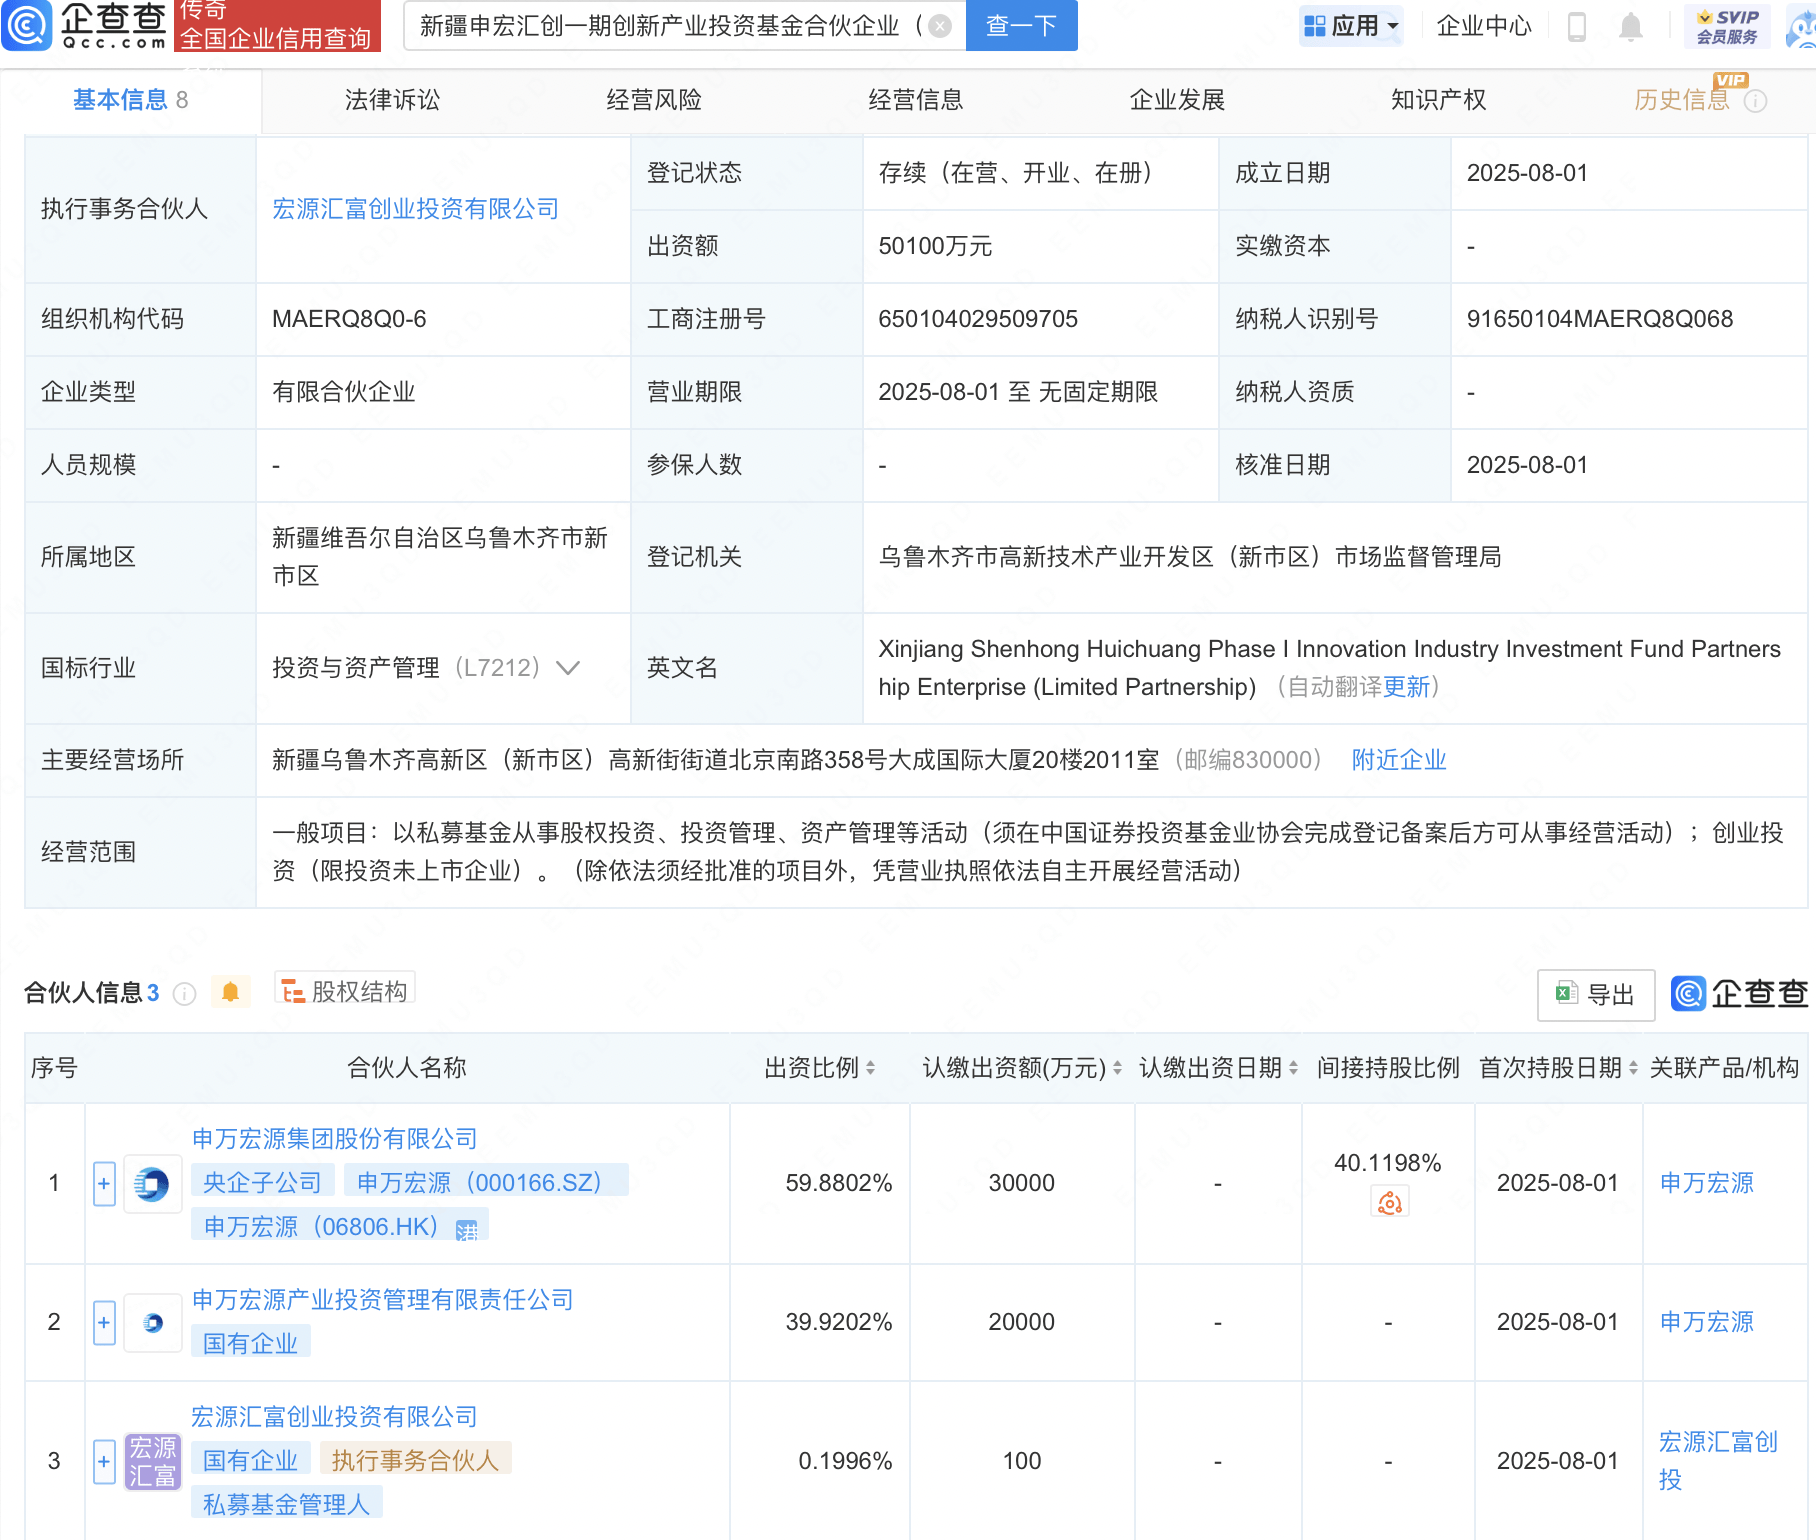Image resolution: width=1816 pixels, height=1540 pixels.
Task: Click 国有企业 tag in row 2
Action: [x=250, y=1344]
